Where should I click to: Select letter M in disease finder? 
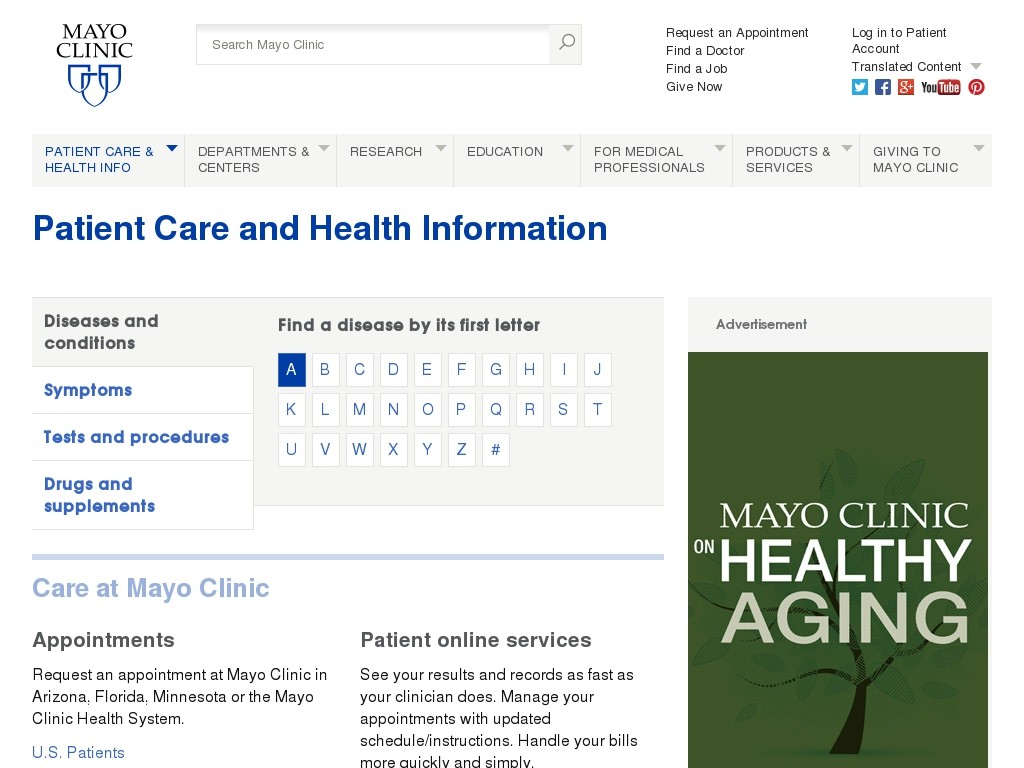click(x=359, y=409)
